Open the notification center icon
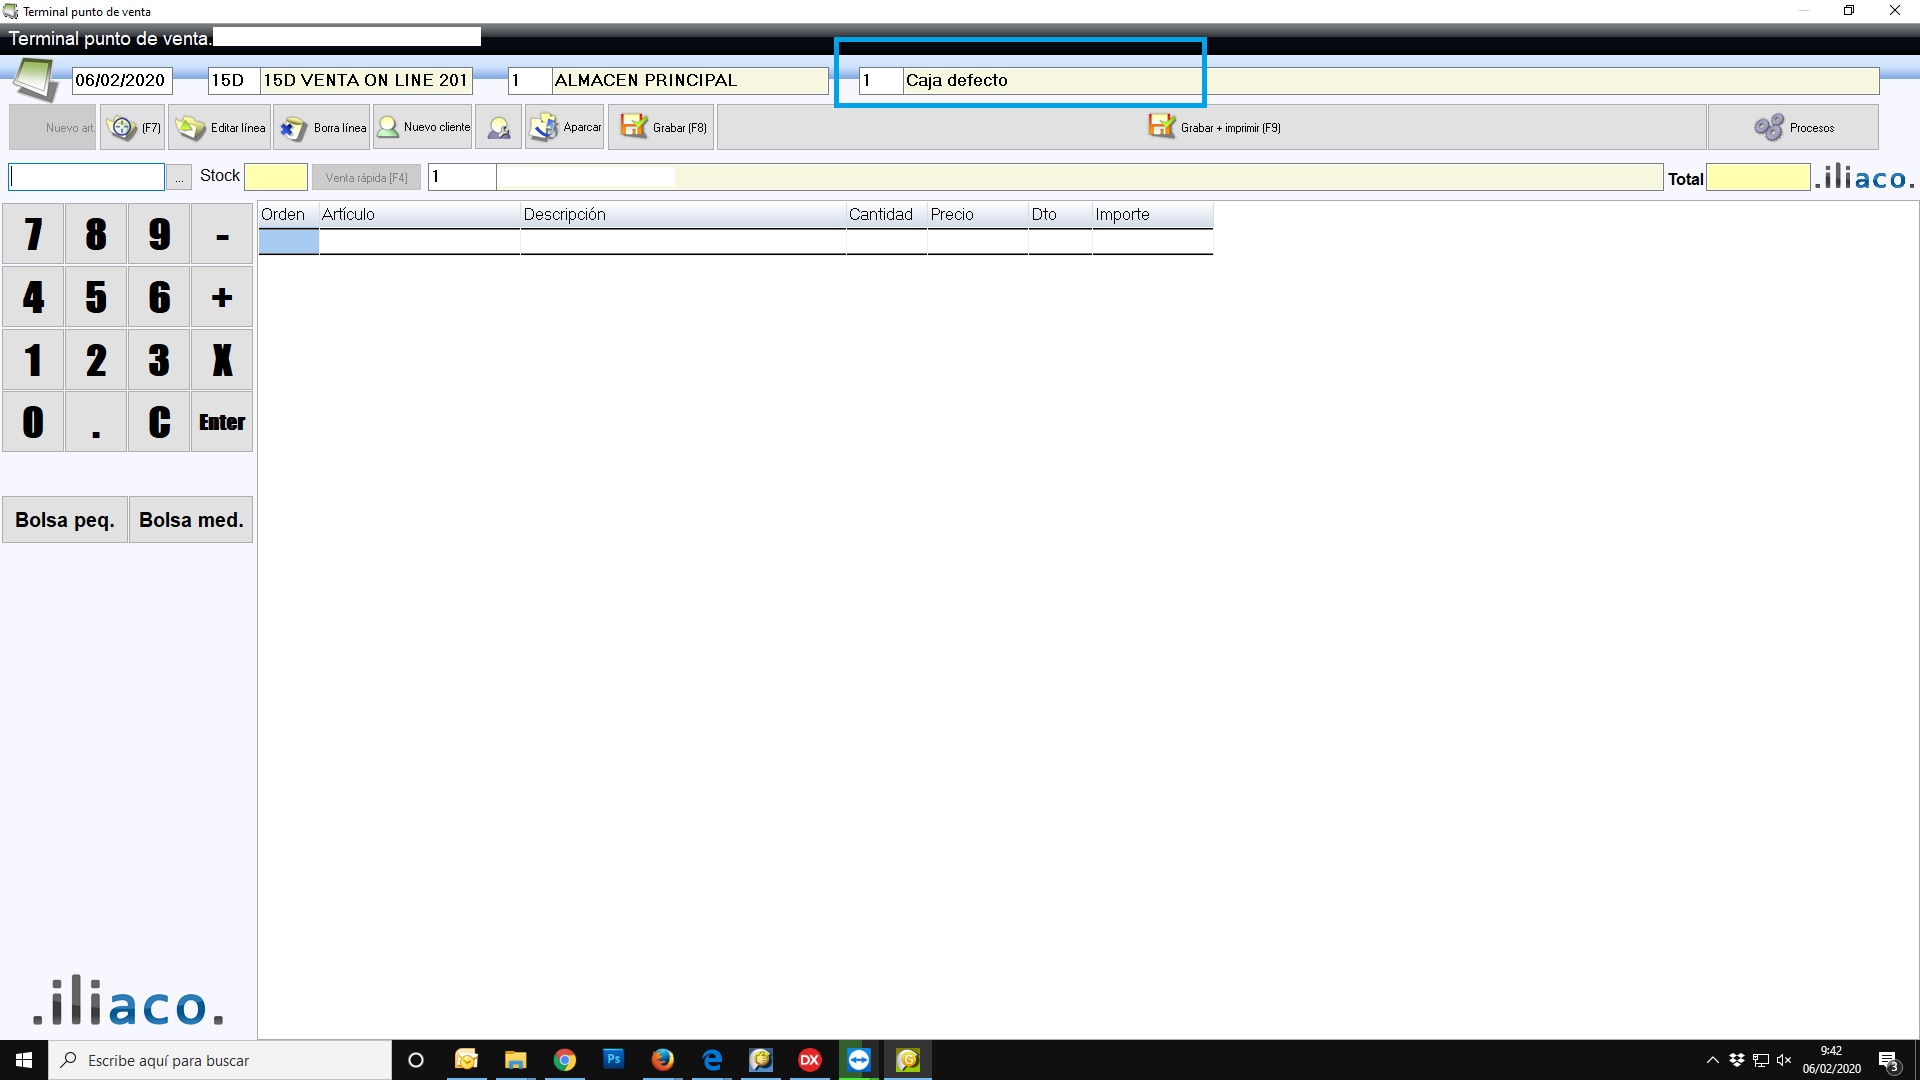The image size is (1920, 1080). point(1888,1061)
